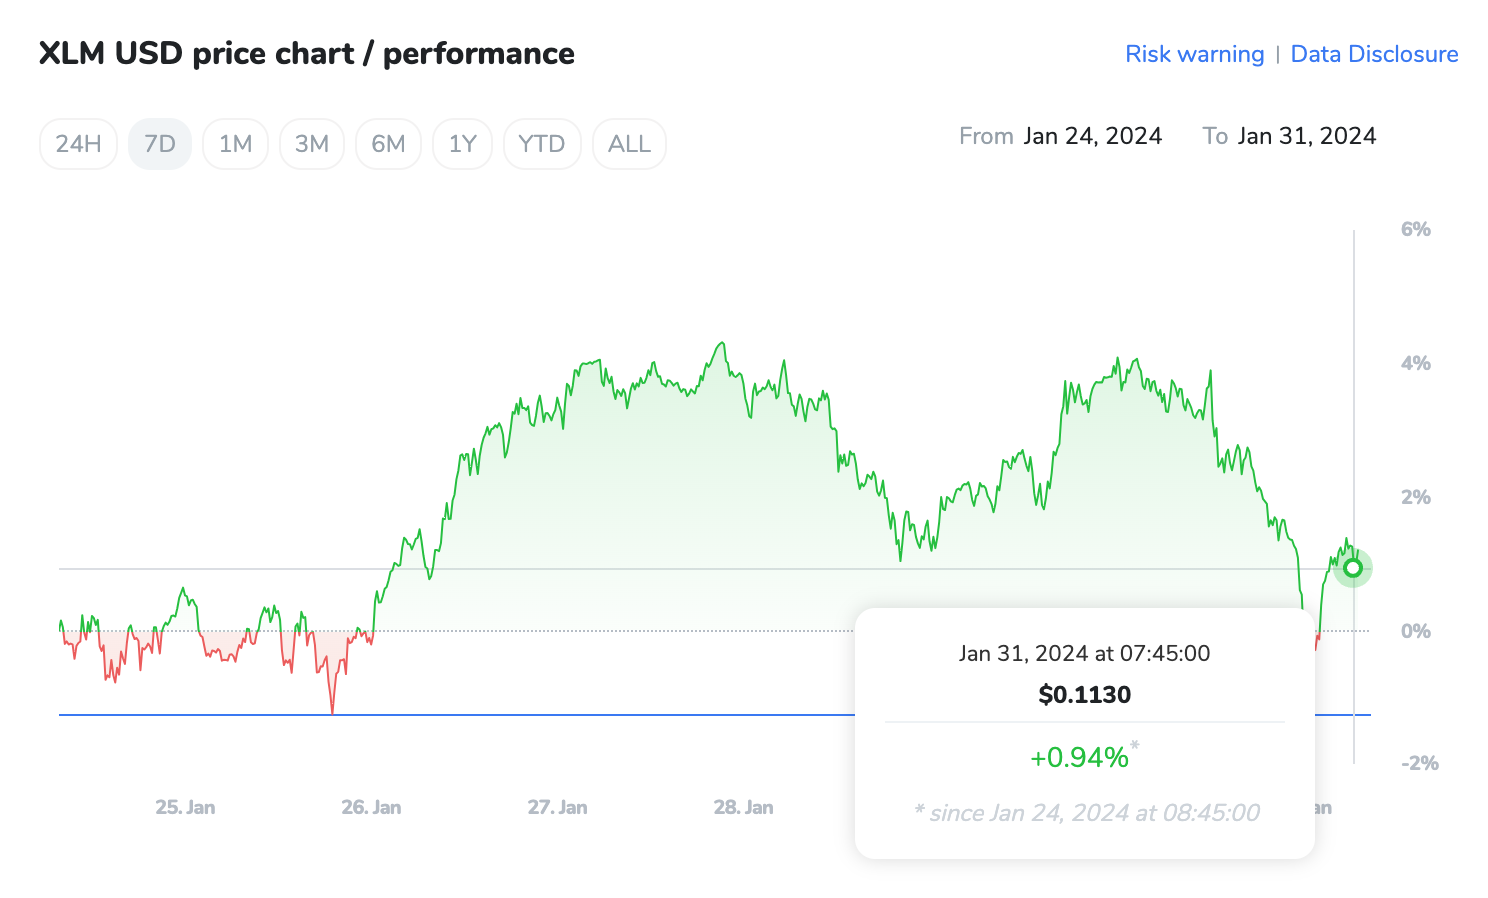Open the Data Disclosure link
The image size is (1488, 898).
pos(1374,54)
